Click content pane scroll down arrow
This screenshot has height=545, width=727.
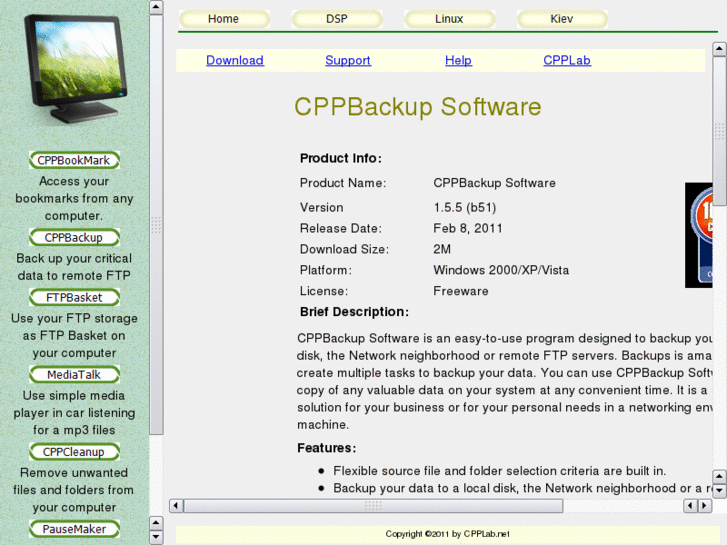(719, 490)
